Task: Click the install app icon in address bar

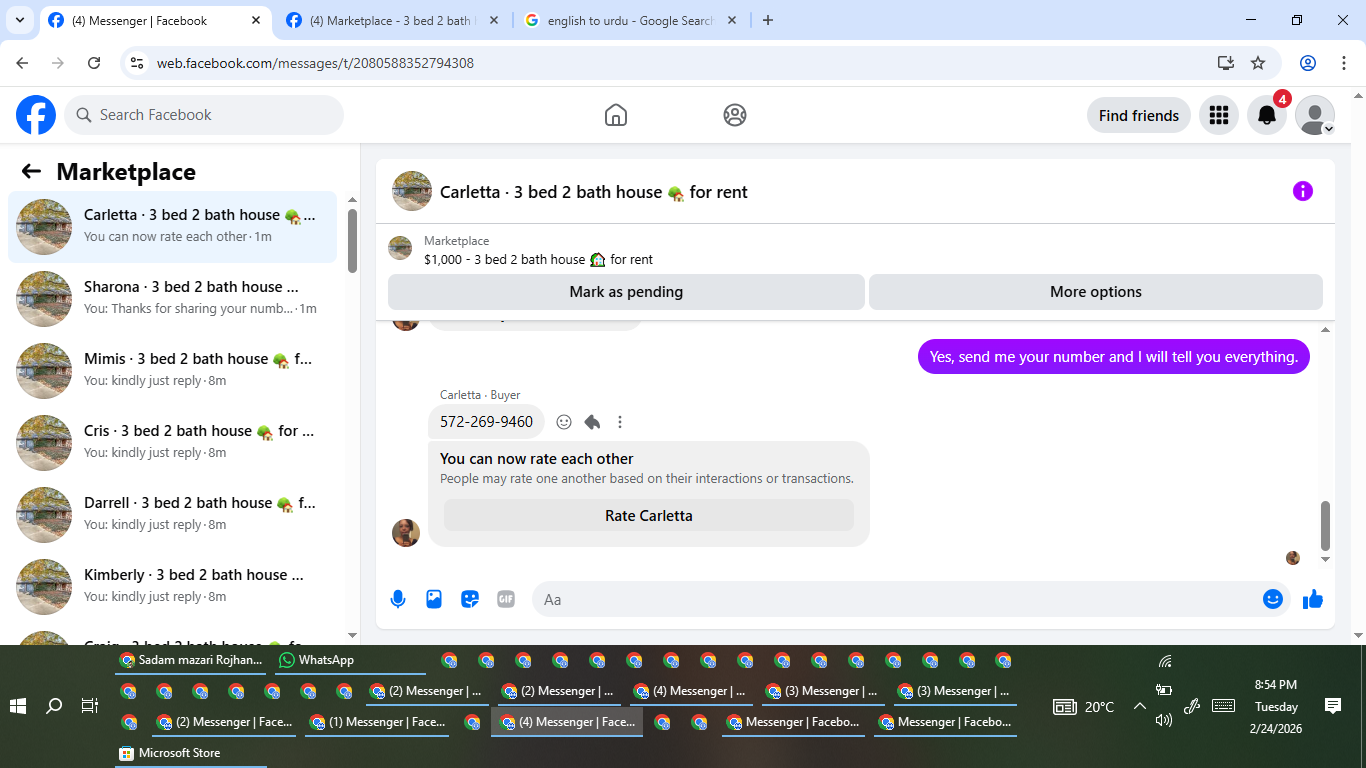Action: point(1226,63)
